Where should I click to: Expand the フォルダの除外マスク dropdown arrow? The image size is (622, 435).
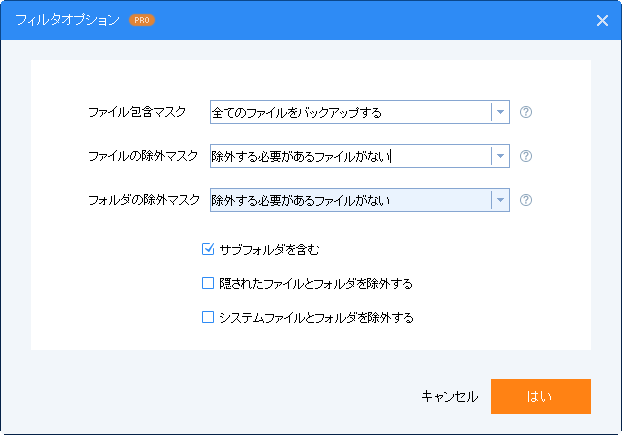tap(500, 200)
